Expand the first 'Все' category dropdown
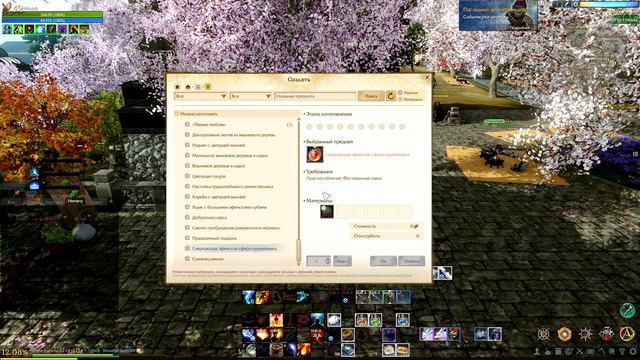Screen dimensions: 640x360 tap(200, 96)
